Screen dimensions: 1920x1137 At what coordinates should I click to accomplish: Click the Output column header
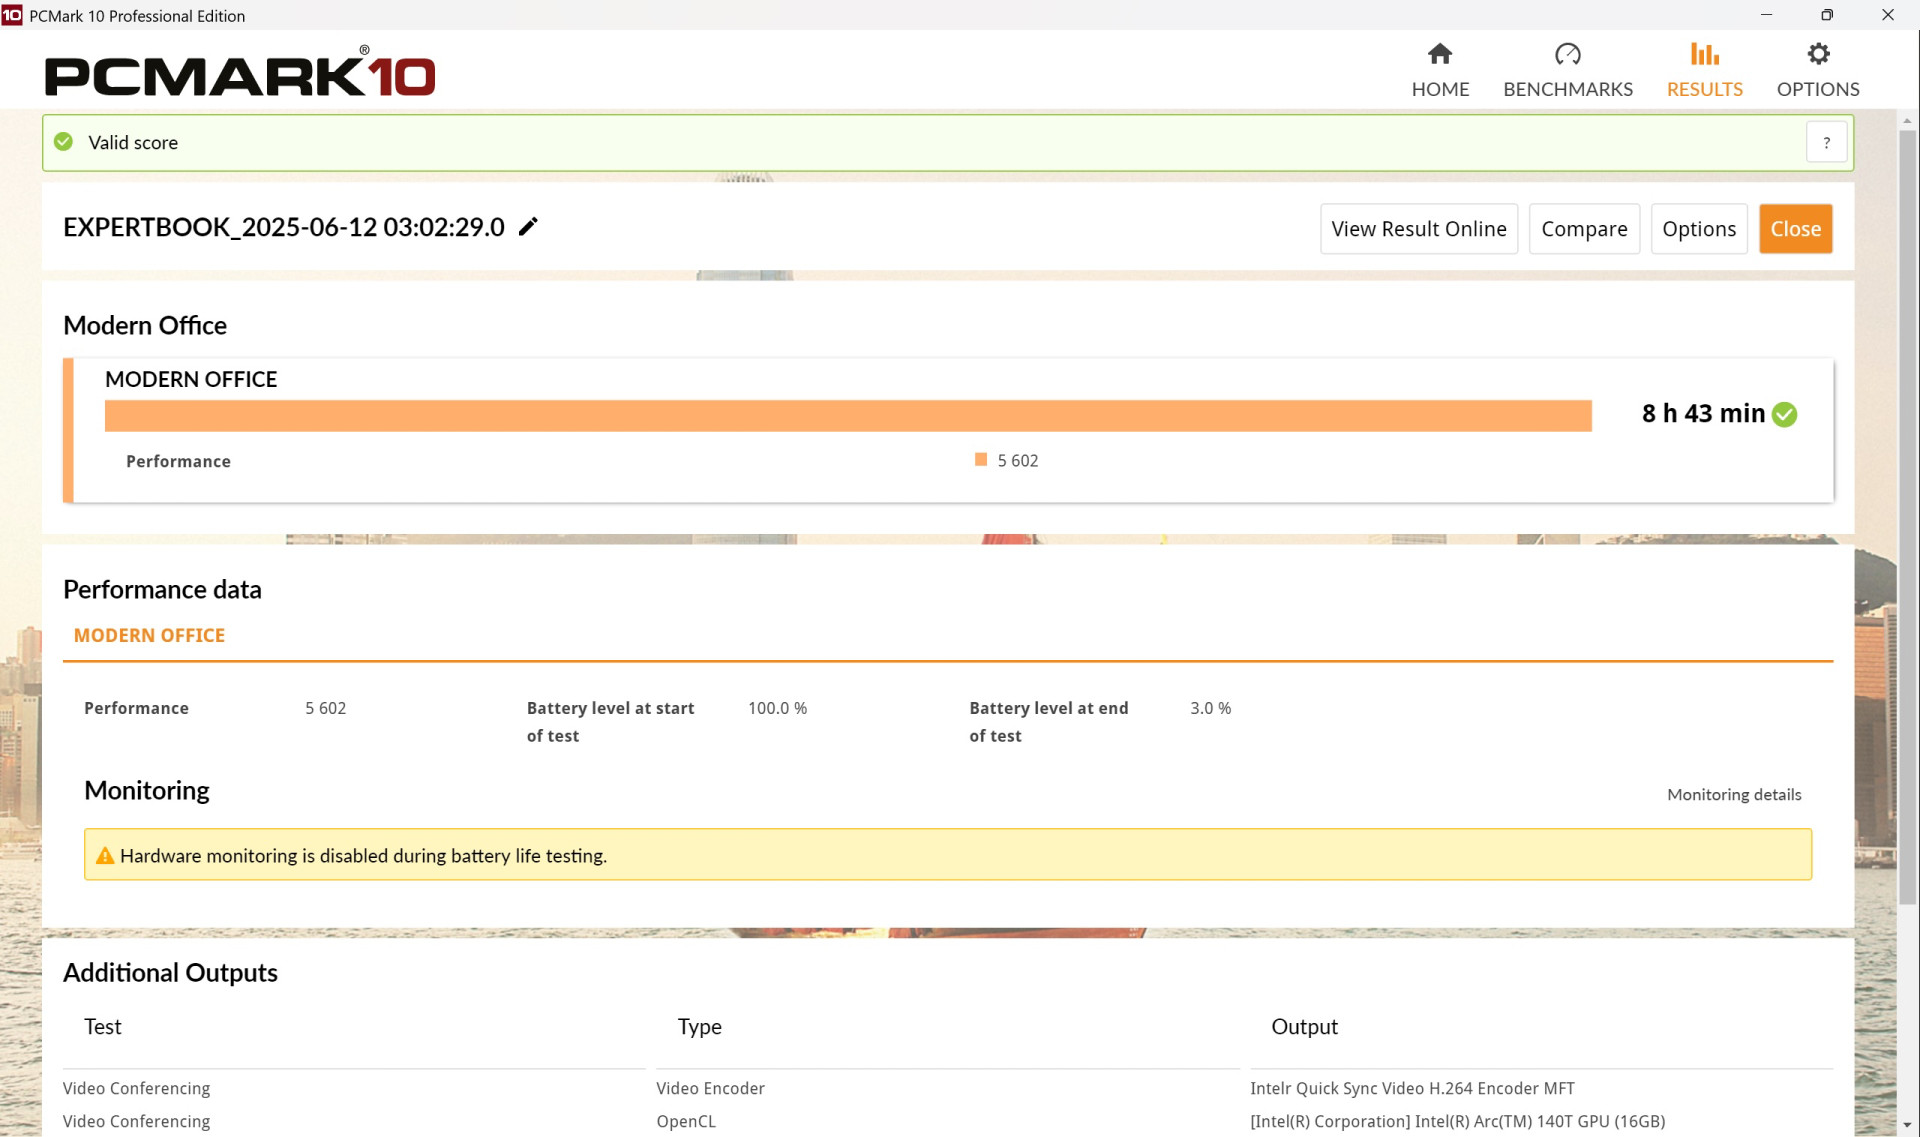pyautogui.click(x=1304, y=1027)
